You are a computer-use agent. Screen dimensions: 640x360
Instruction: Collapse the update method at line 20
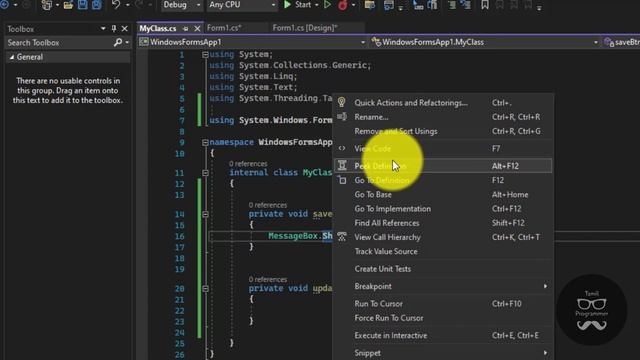[x=205, y=289]
